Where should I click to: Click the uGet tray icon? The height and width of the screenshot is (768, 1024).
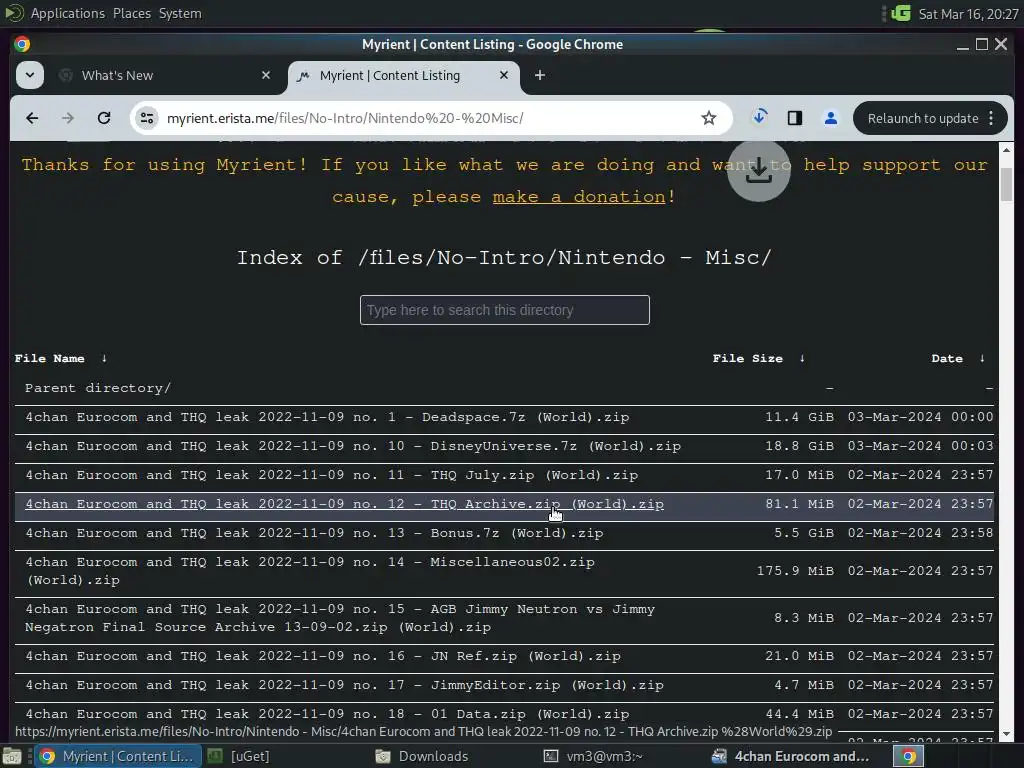[901, 13]
